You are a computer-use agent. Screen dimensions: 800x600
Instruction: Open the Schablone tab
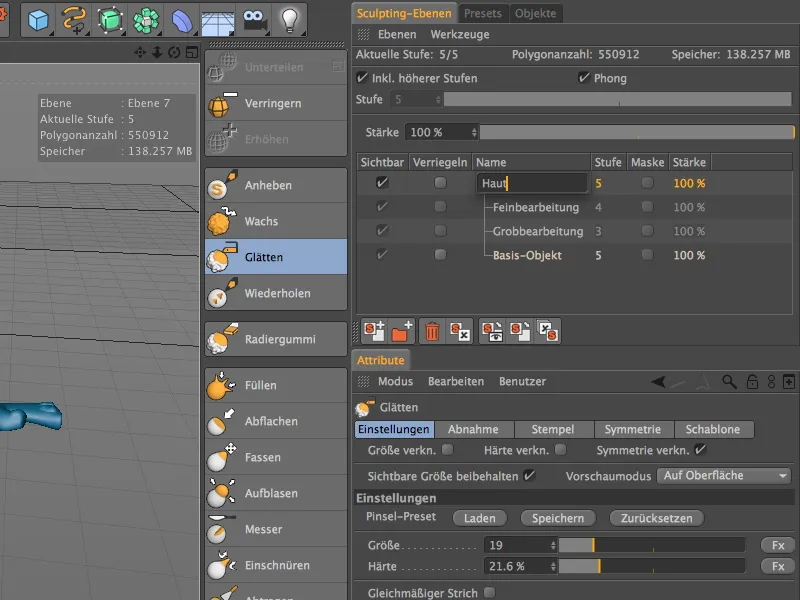(x=713, y=430)
